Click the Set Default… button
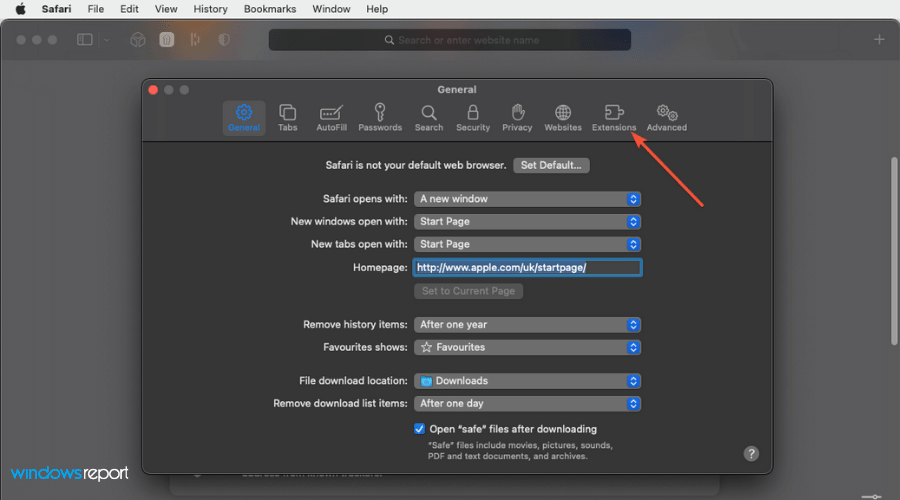 point(551,165)
